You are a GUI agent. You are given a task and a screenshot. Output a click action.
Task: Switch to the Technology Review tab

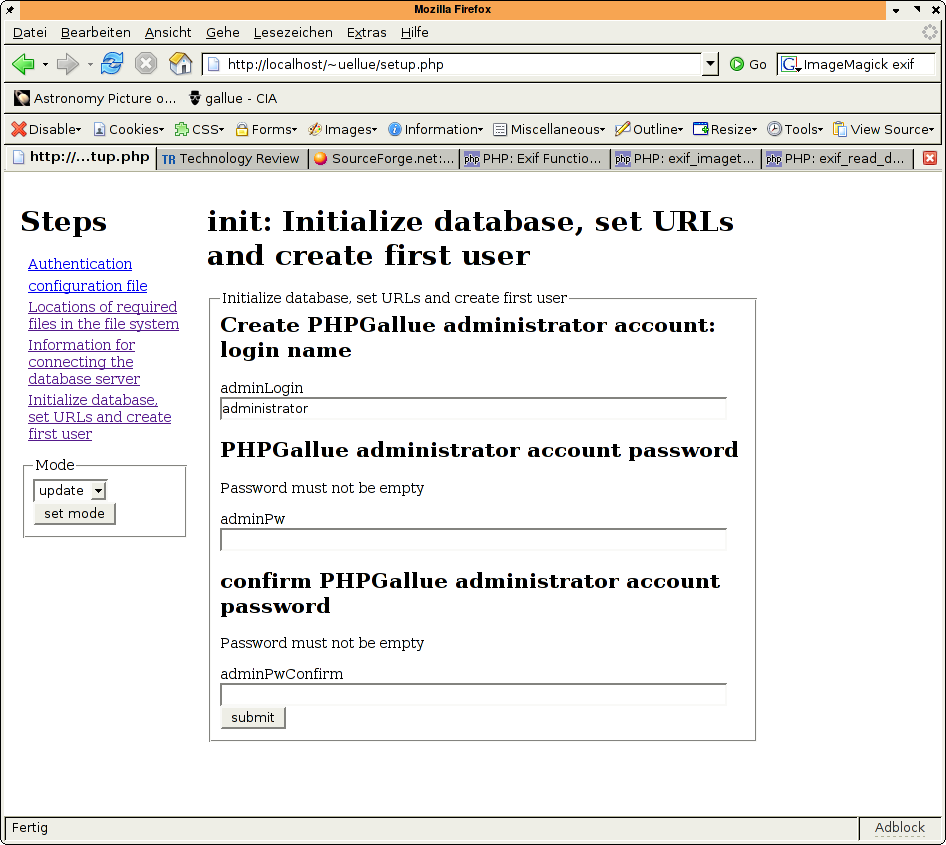pyautogui.click(x=231, y=158)
